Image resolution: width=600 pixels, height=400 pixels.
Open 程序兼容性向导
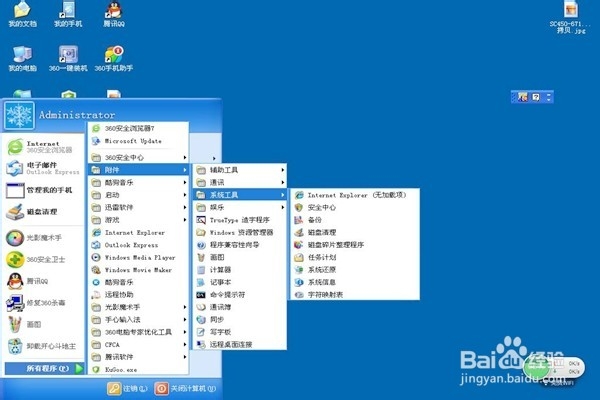pyautogui.click(x=240, y=245)
